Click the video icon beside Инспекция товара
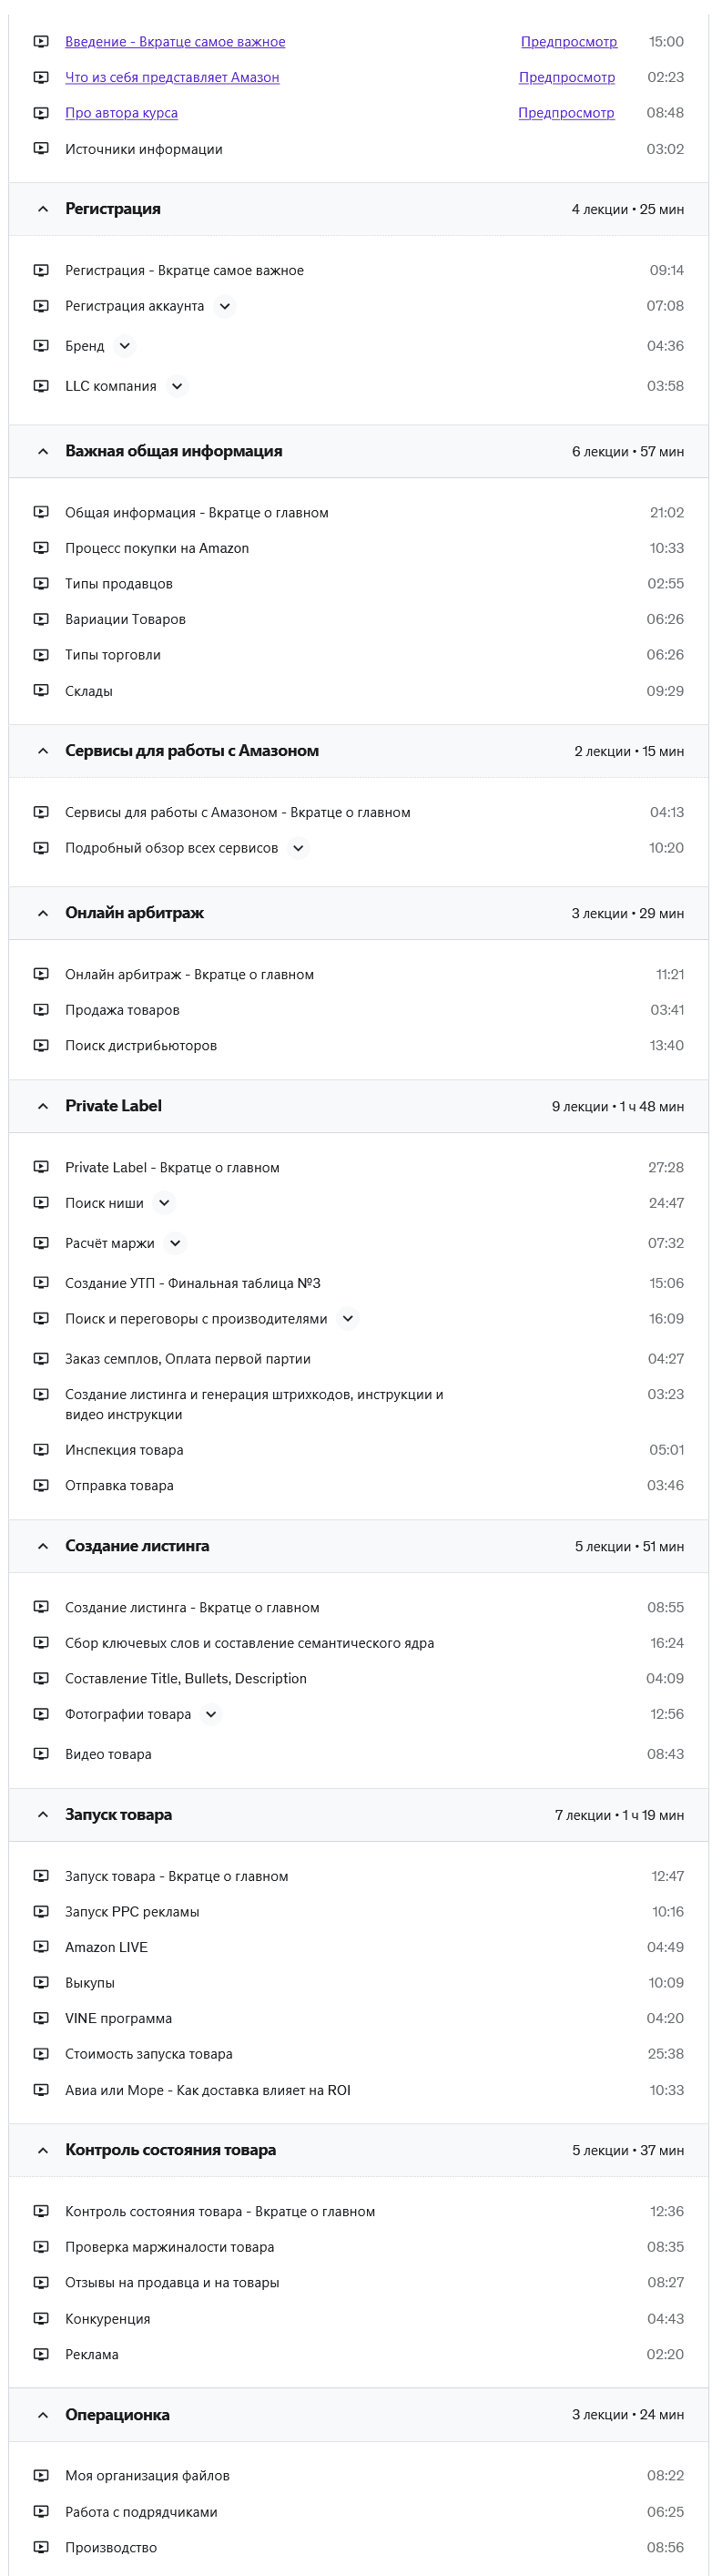 [x=40, y=1450]
